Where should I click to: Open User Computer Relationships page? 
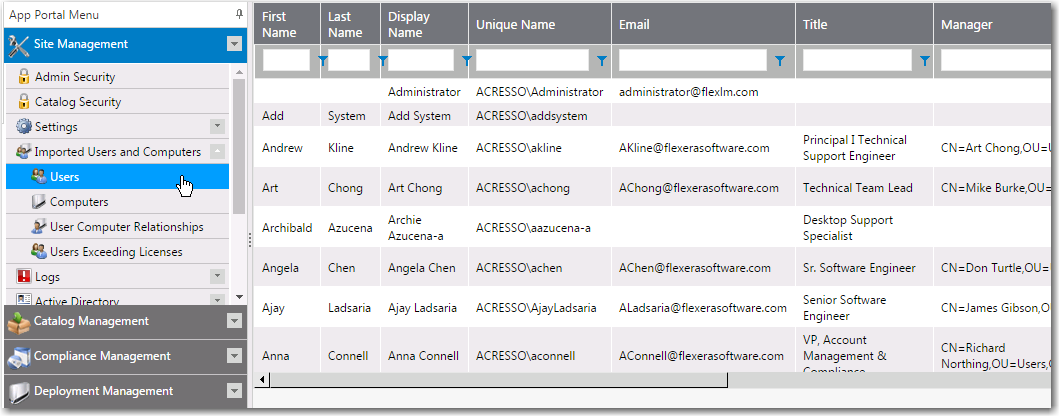click(x=126, y=227)
